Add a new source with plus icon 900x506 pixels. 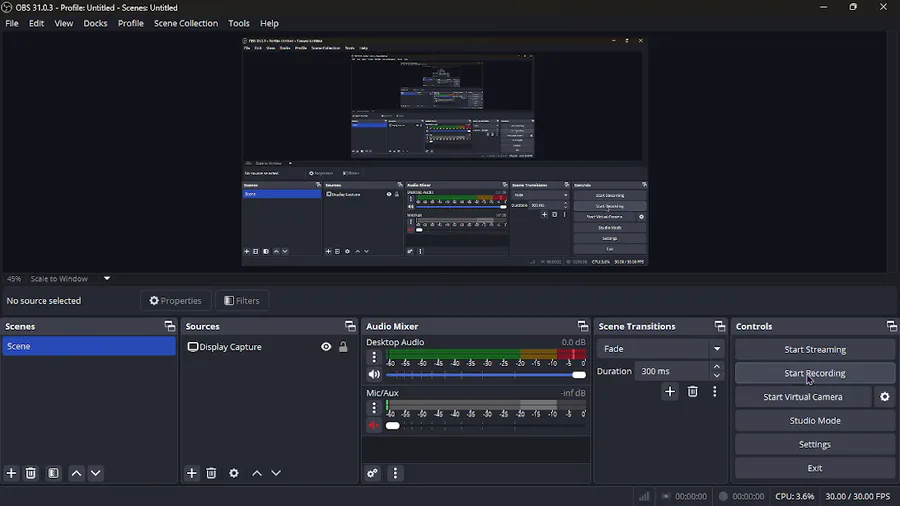pyautogui.click(x=192, y=473)
